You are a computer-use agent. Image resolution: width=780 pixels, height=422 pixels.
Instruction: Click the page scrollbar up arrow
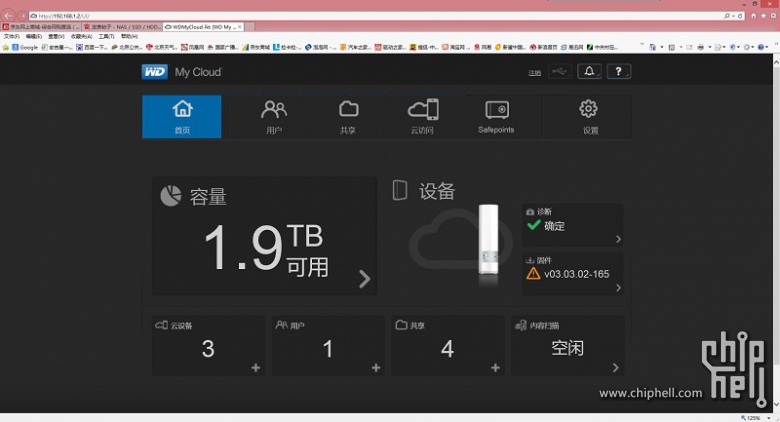(776, 61)
